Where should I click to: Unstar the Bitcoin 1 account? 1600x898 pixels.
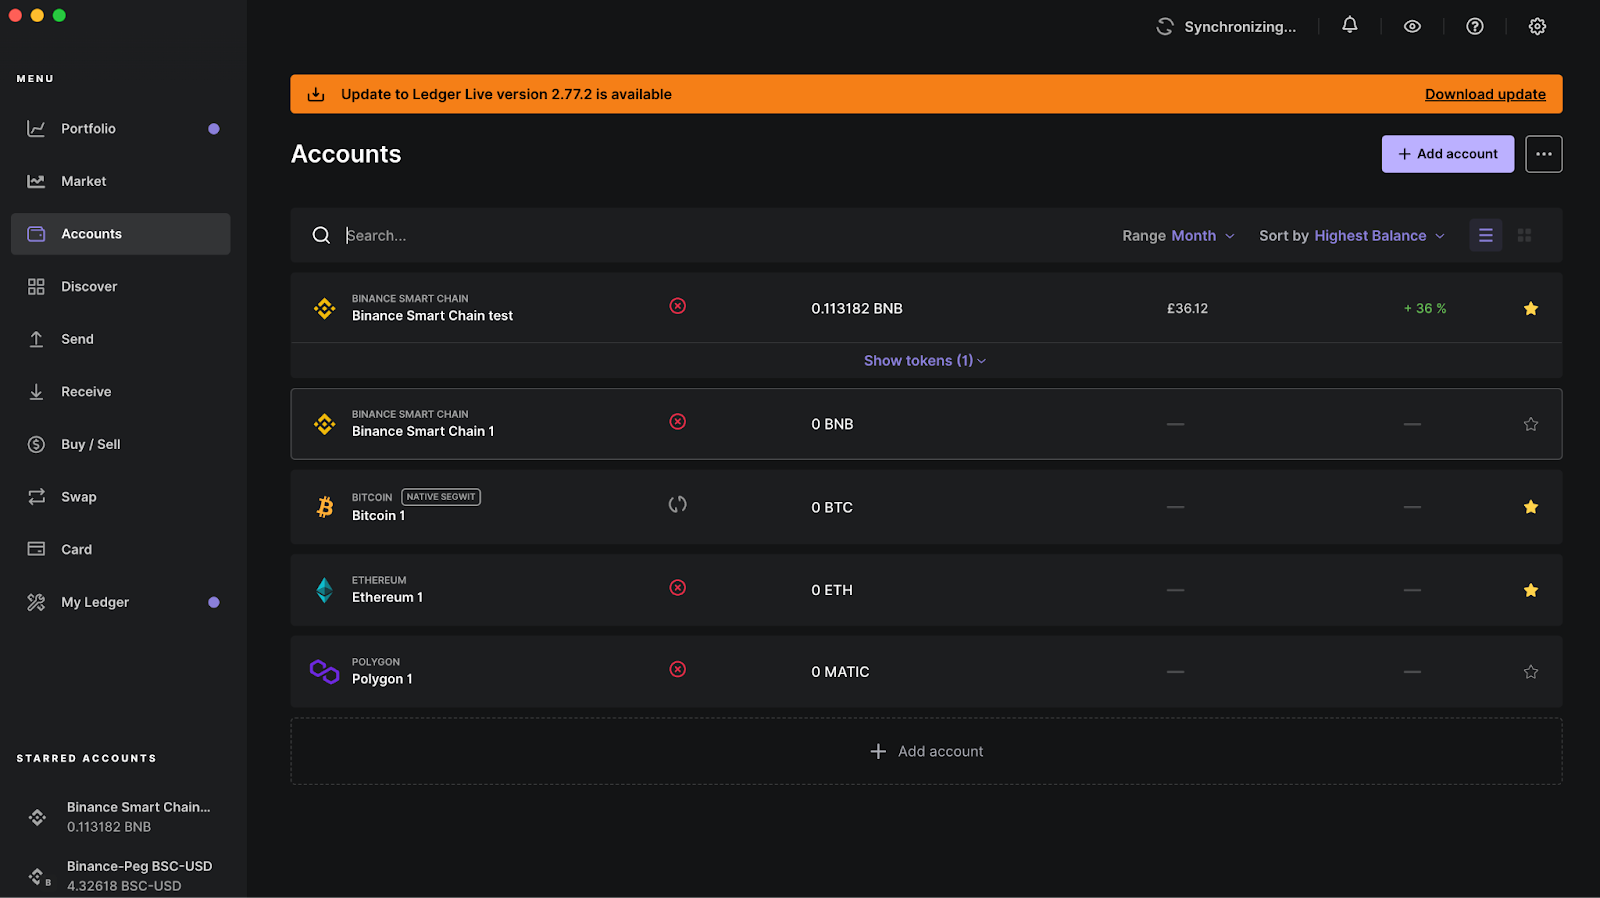coord(1530,507)
